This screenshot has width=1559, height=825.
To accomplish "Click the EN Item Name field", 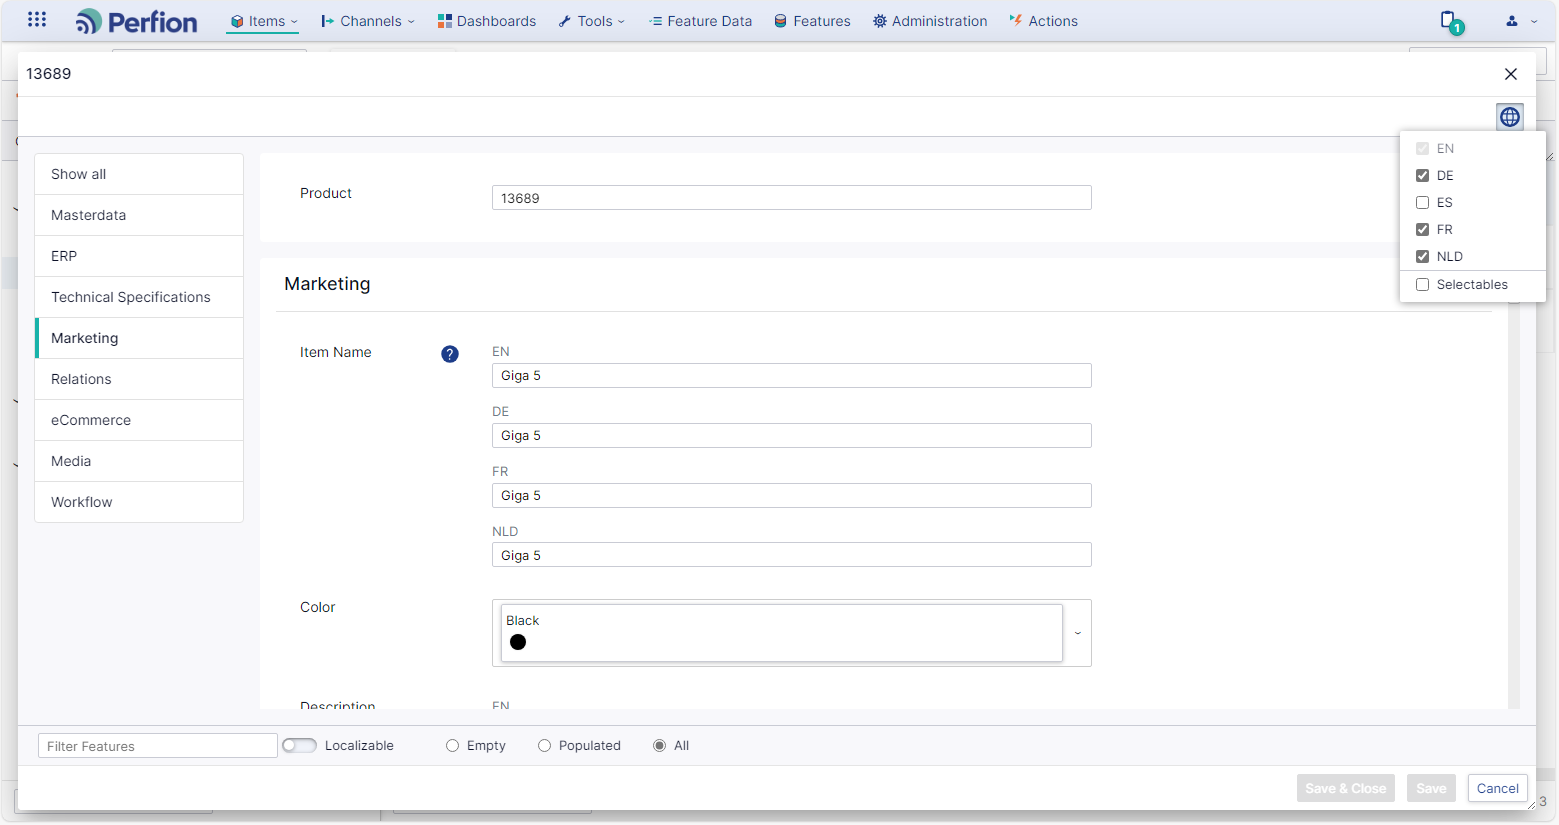I will [x=791, y=375].
